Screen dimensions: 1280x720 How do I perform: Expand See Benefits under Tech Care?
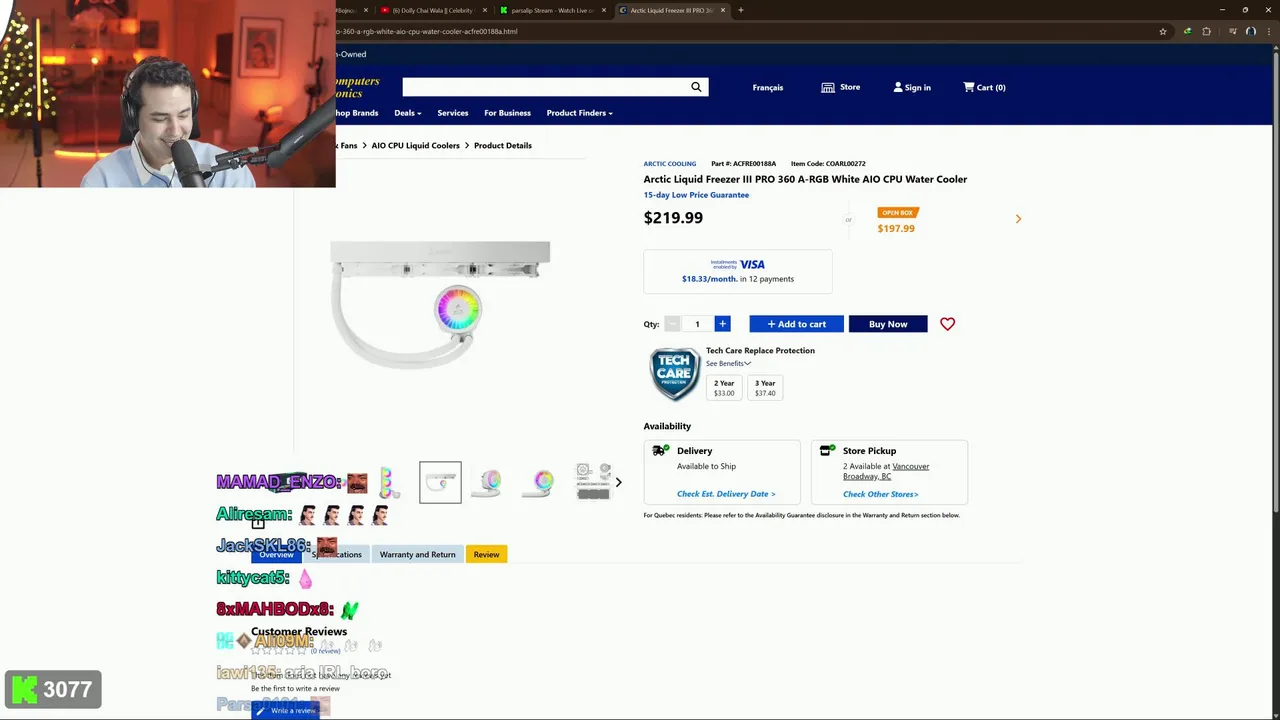(x=728, y=363)
